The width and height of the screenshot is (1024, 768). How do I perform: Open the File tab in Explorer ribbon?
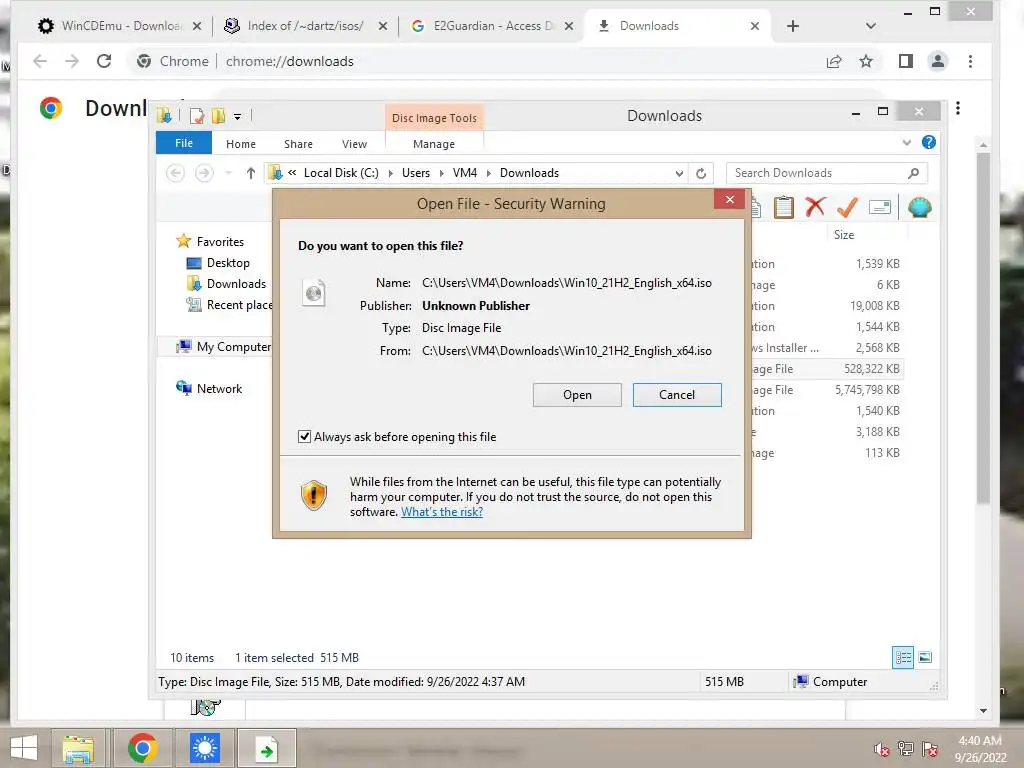(x=184, y=143)
